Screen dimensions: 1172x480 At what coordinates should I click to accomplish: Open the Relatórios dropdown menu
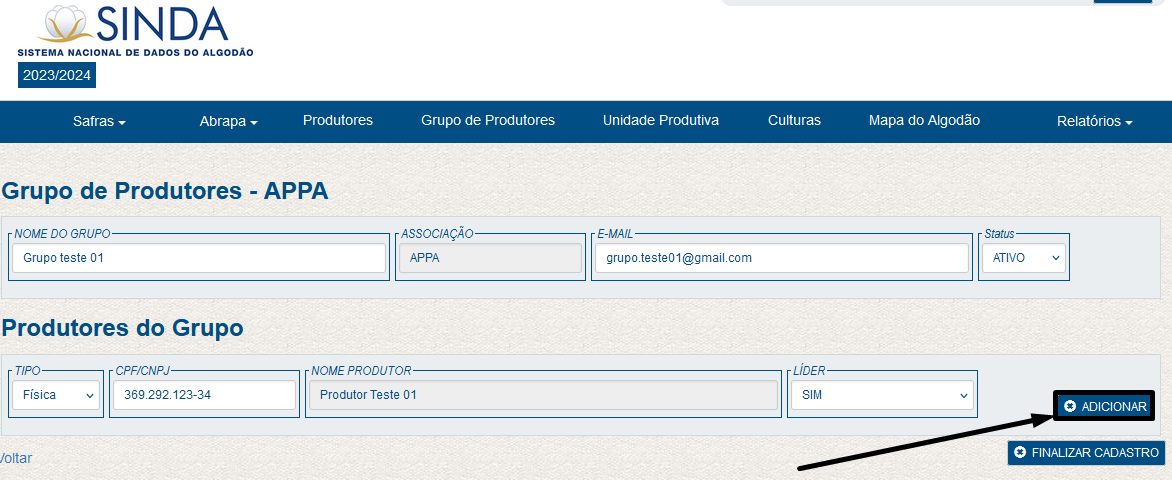1094,122
